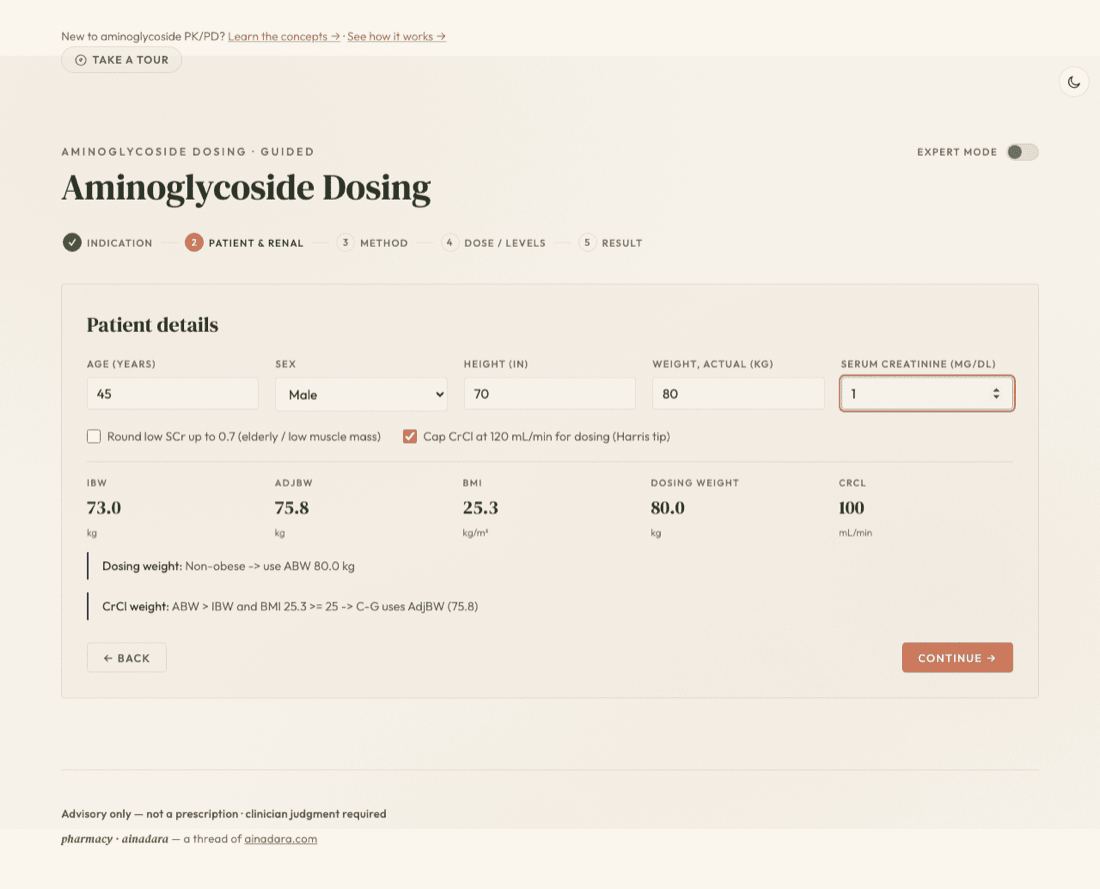The image size is (1100, 889).
Task: Open Learn the concepts link
Action: click(x=283, y=36)
